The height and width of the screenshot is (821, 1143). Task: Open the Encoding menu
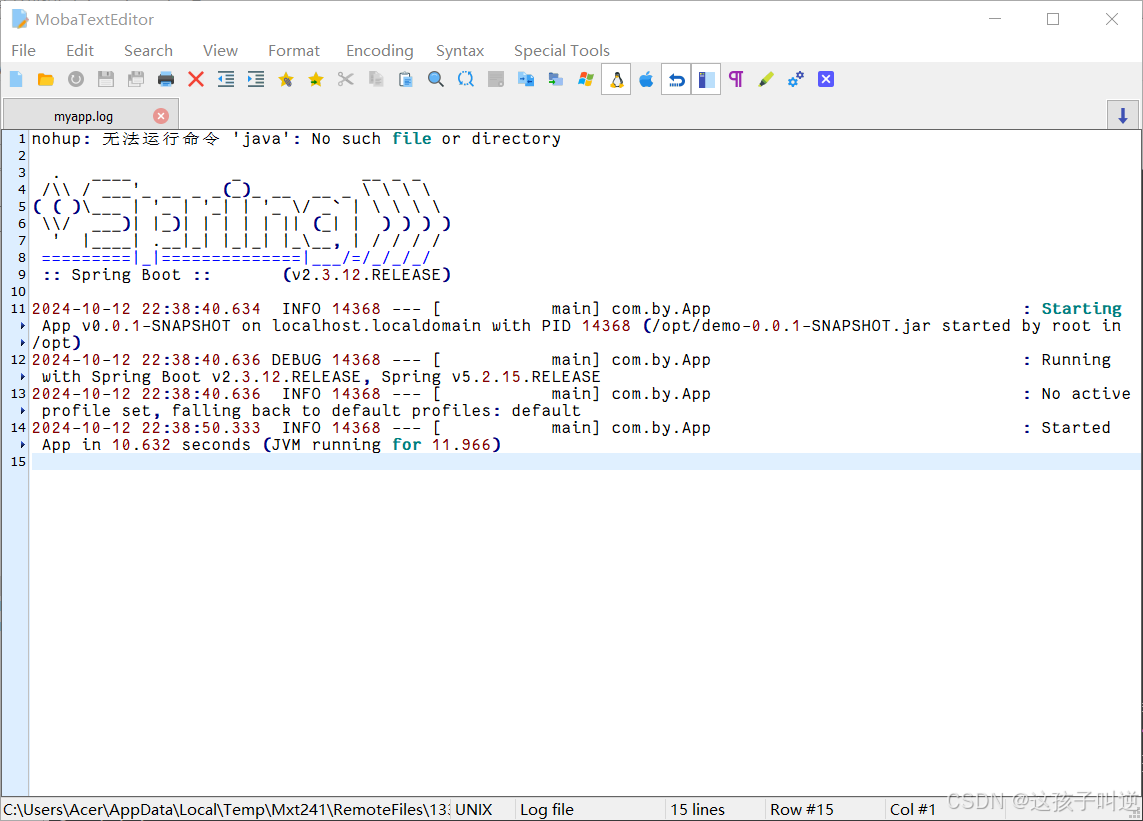coord(380,50)
